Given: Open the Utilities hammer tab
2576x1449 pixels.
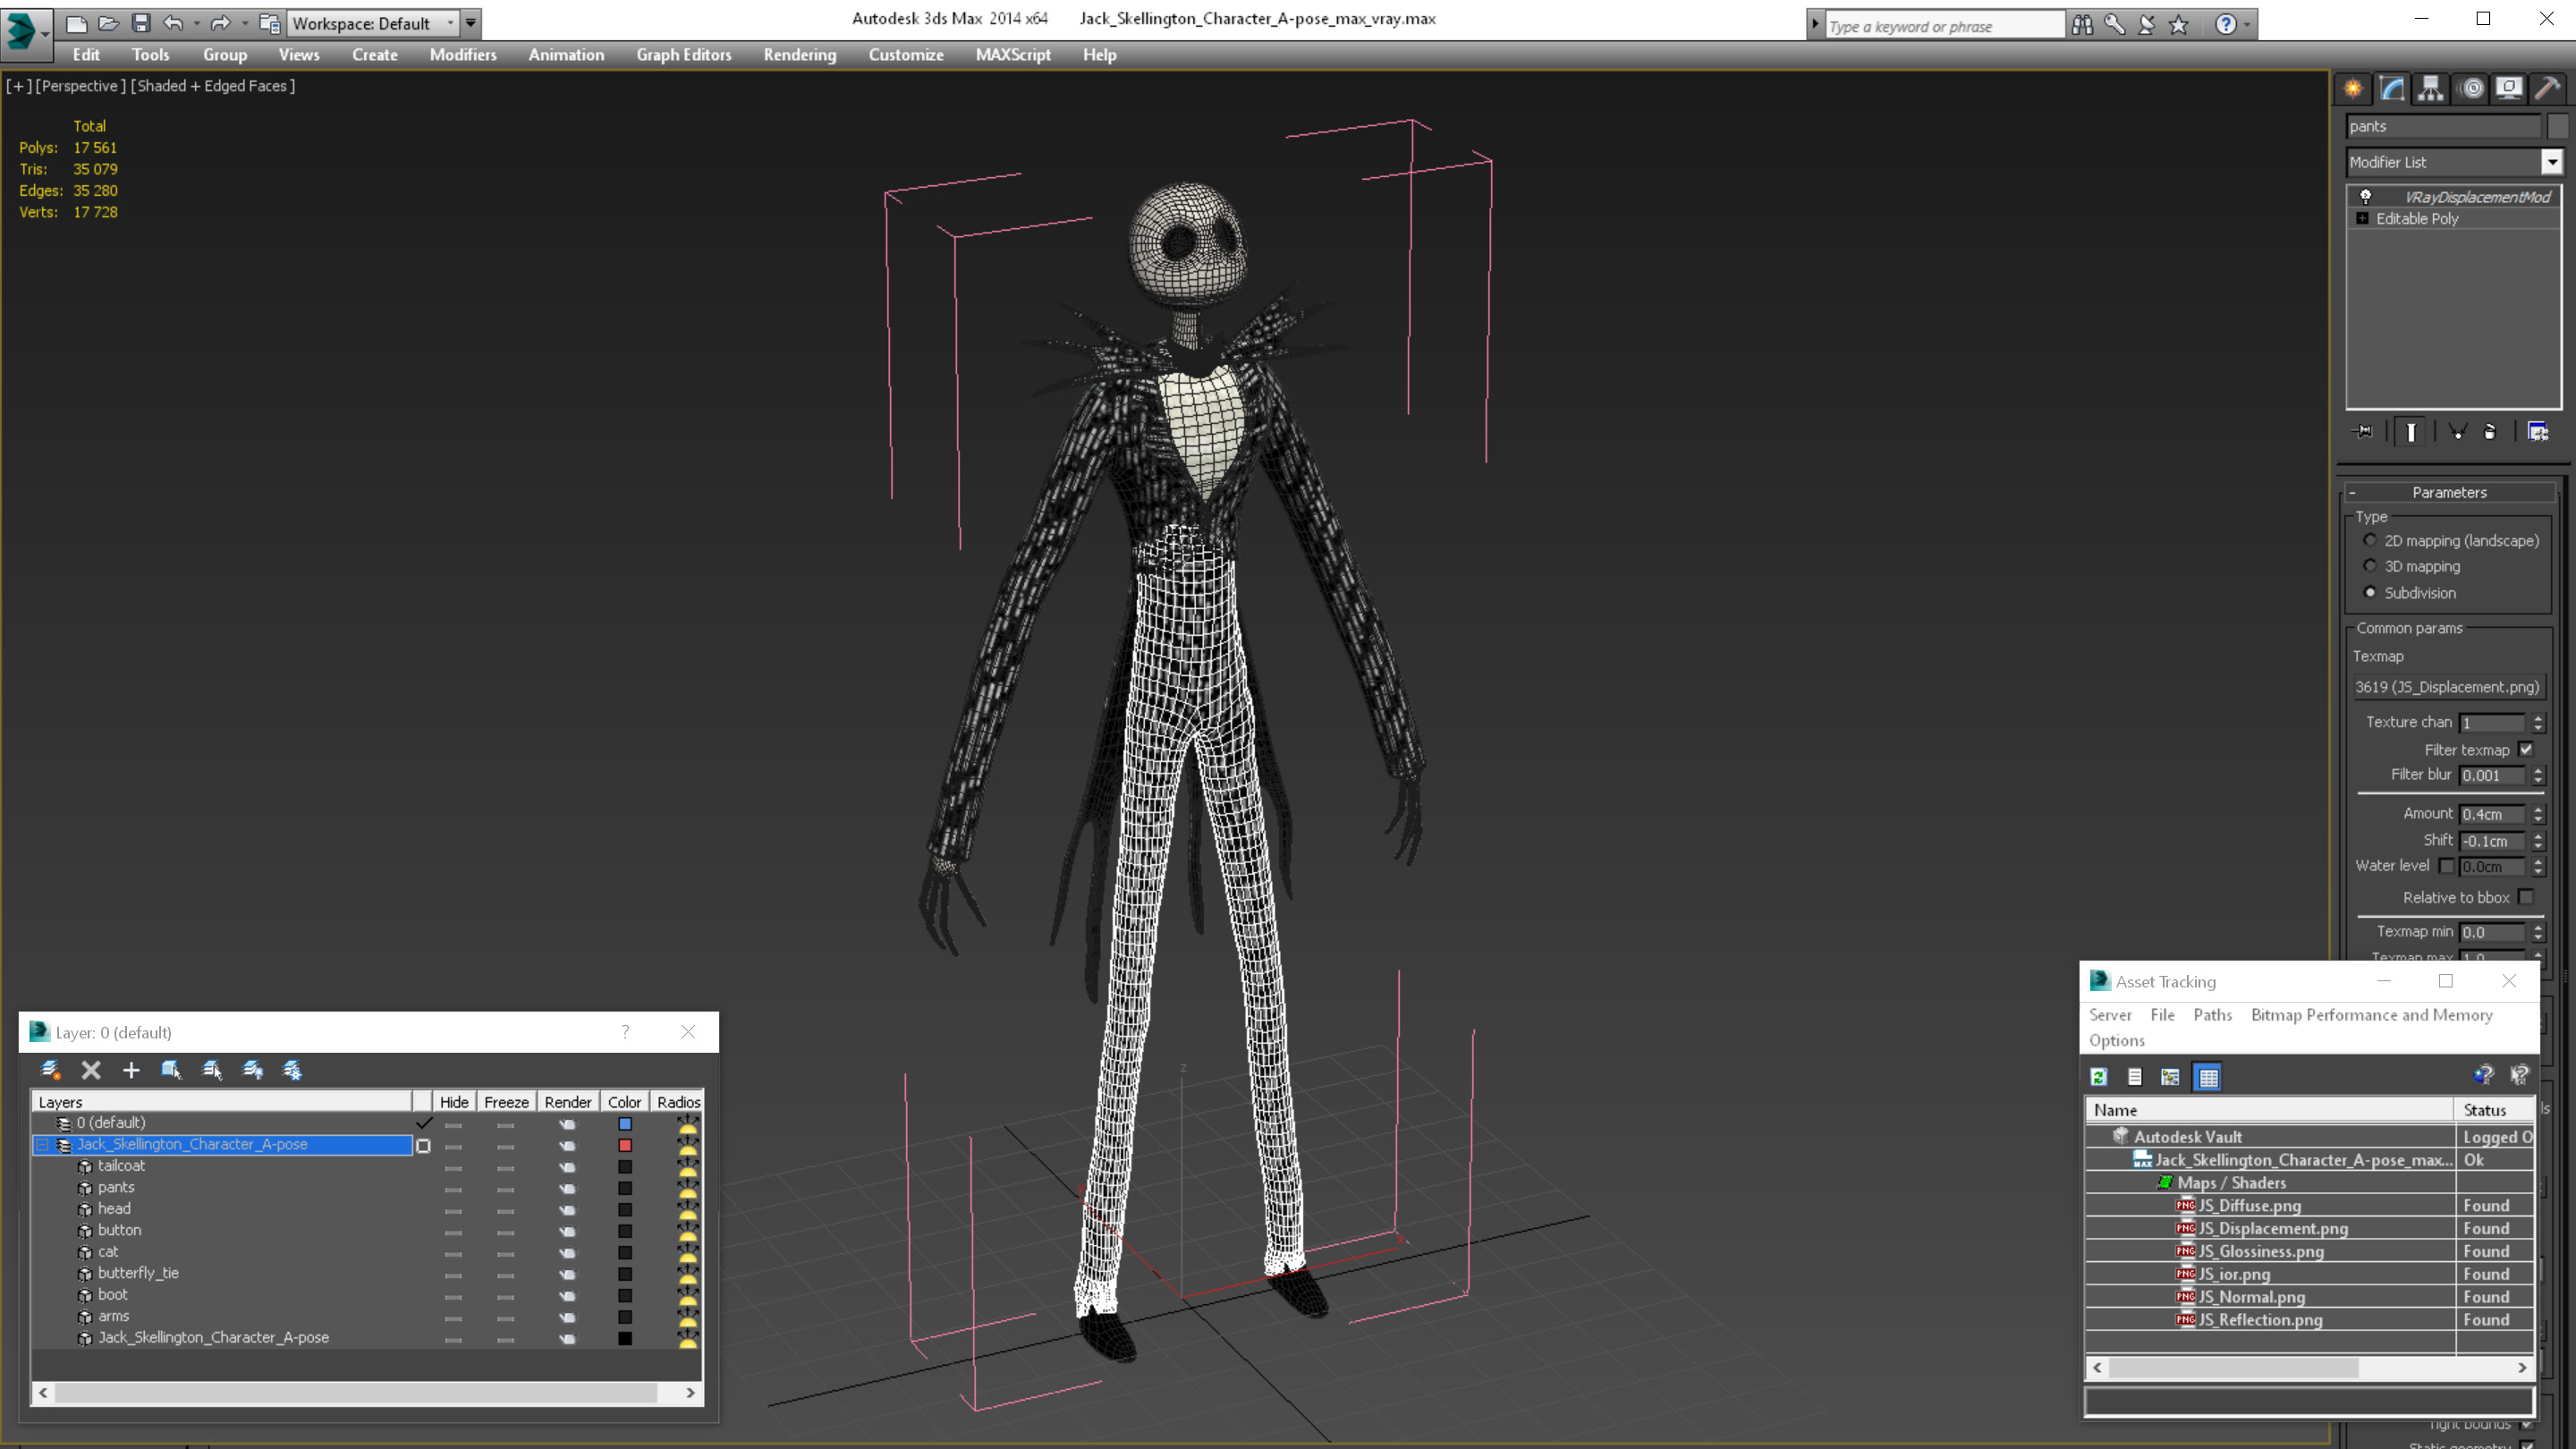Looking at the screenshot, I should coord(2548,89).
